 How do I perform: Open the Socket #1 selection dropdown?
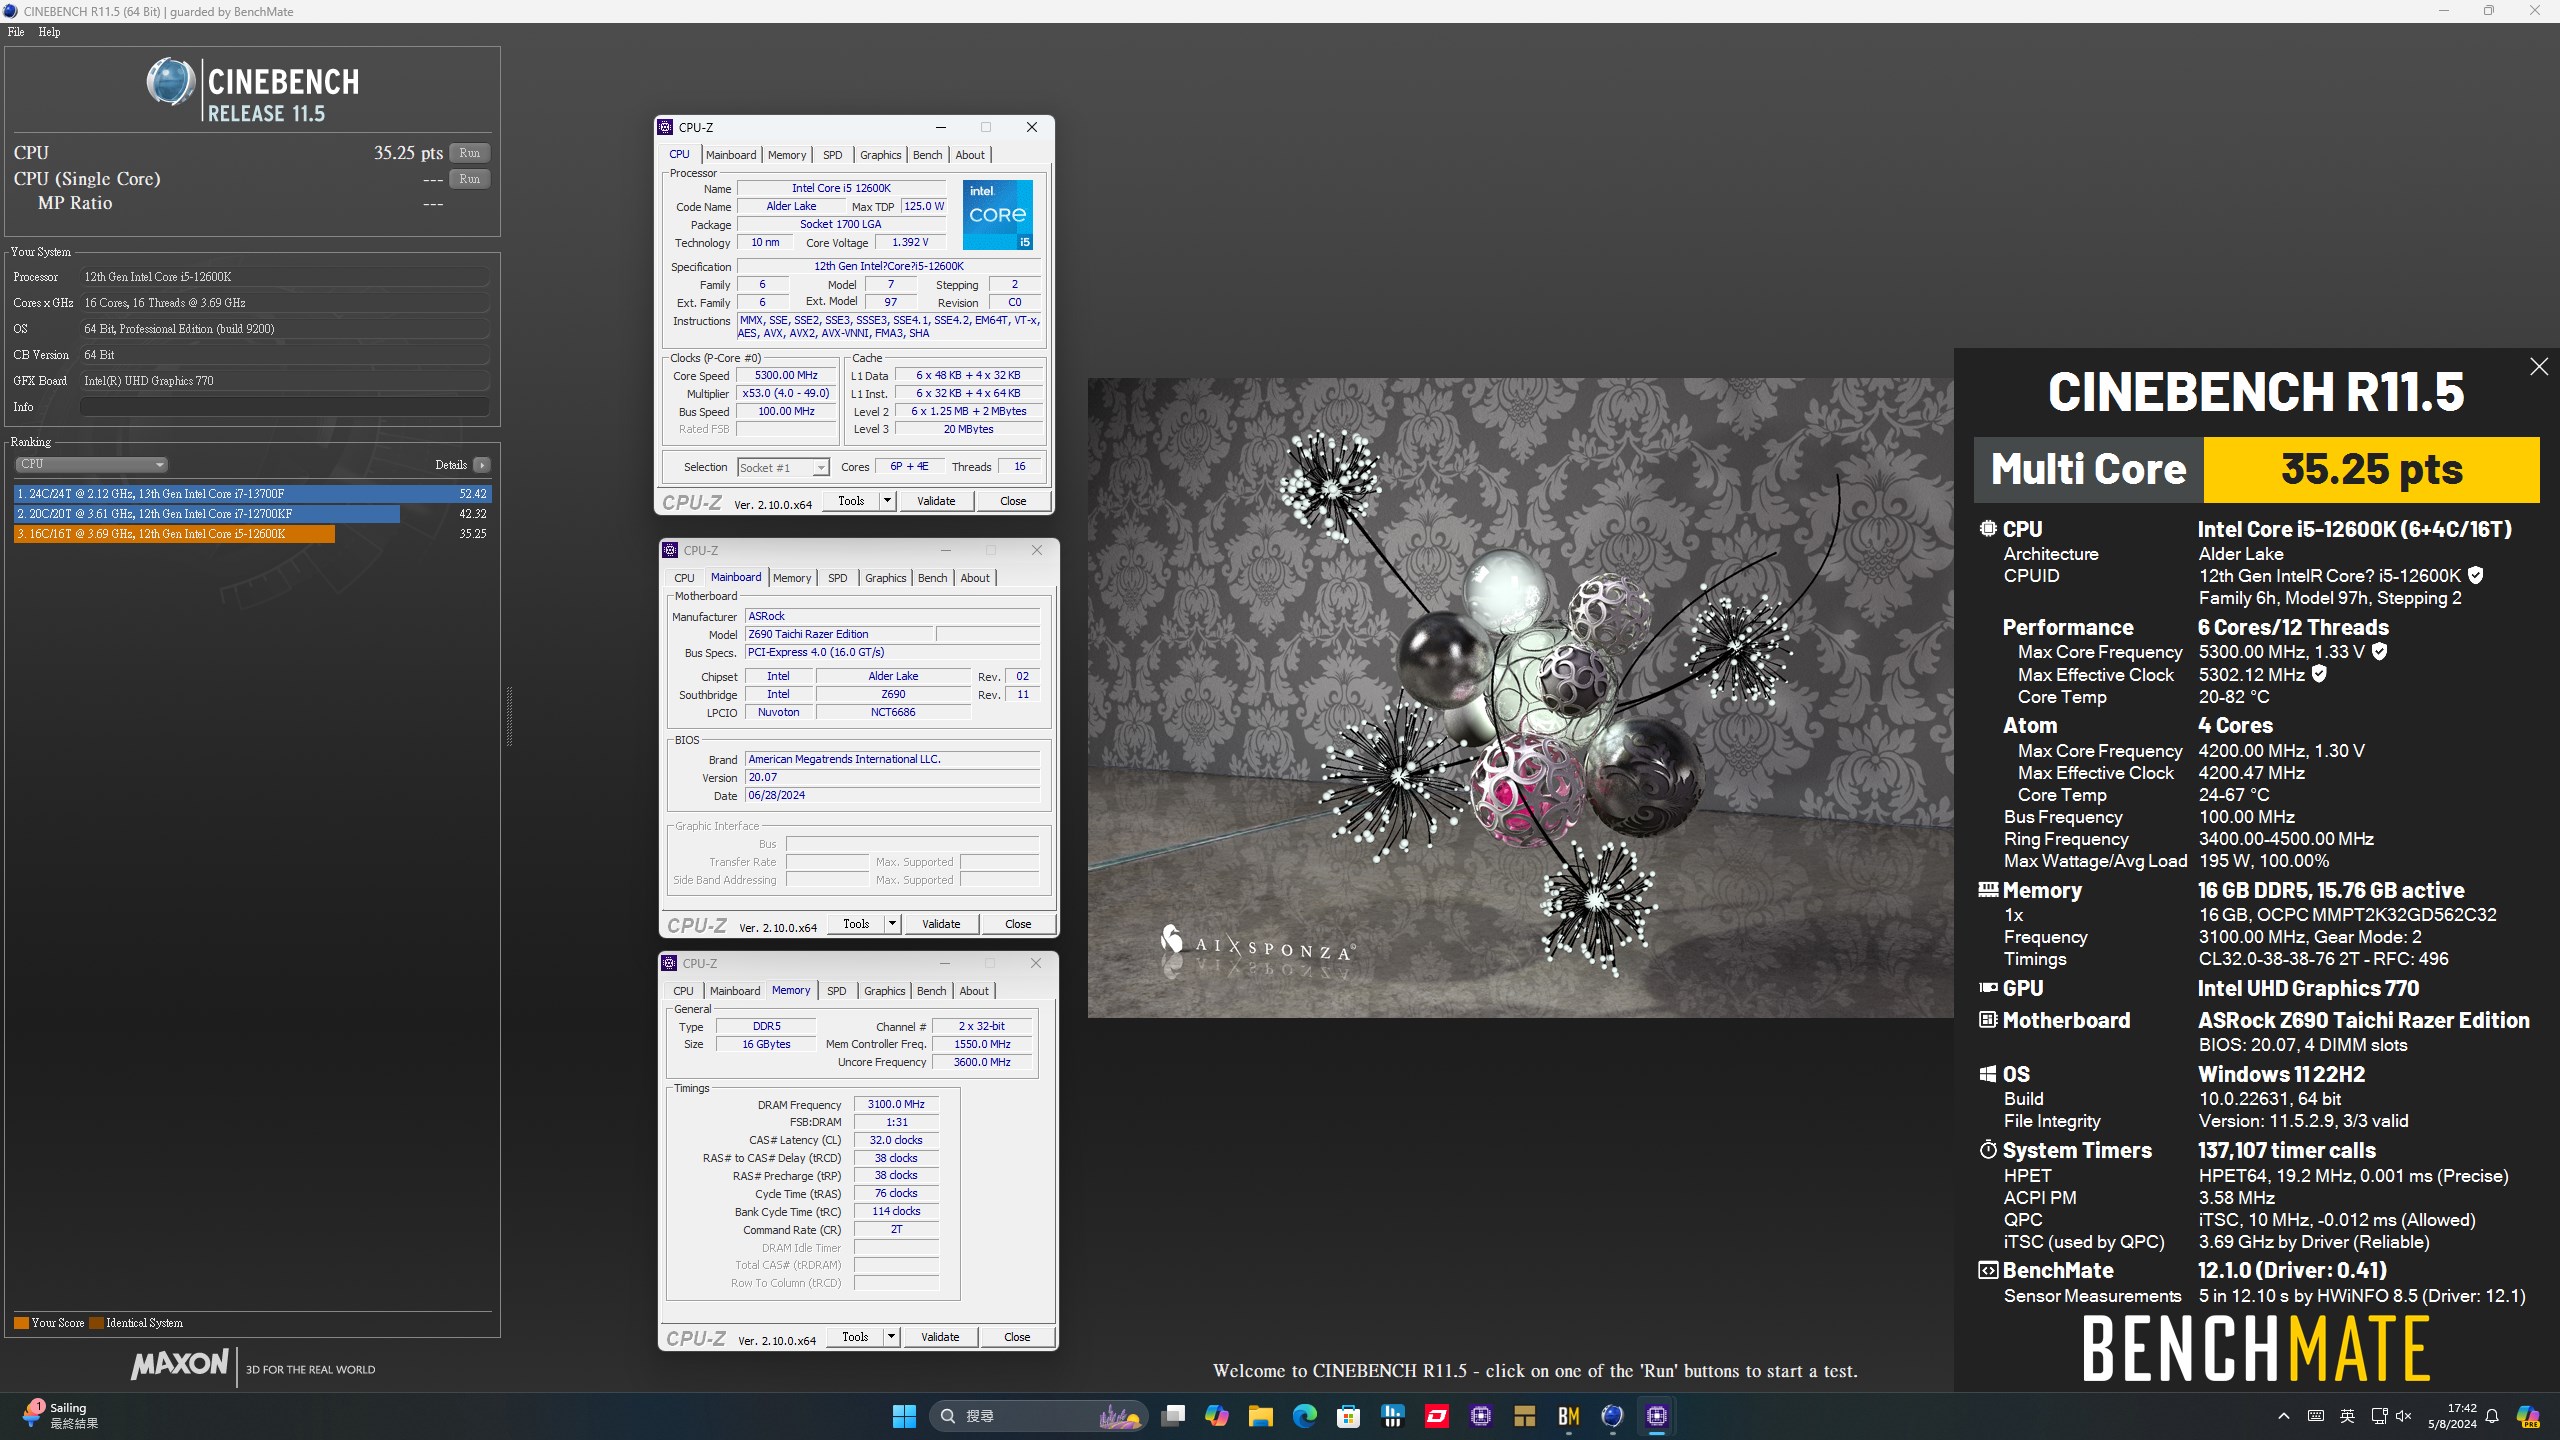(783, 468)
